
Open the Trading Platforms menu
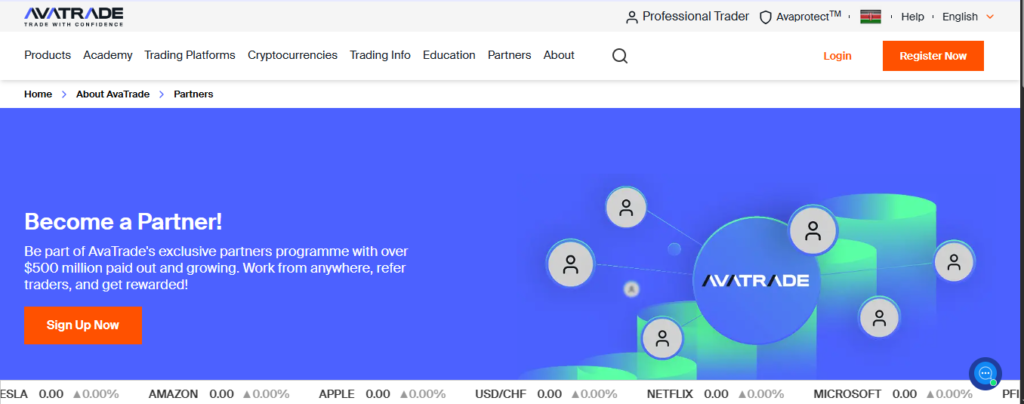190,55
